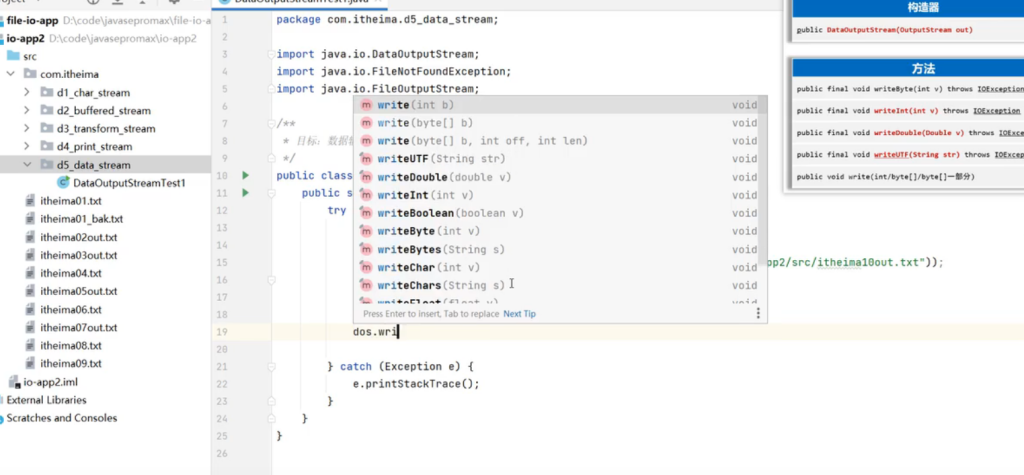Click the DataOutputStreamTest1 class icon in tree
The image size is (1024, 475).
64,183
